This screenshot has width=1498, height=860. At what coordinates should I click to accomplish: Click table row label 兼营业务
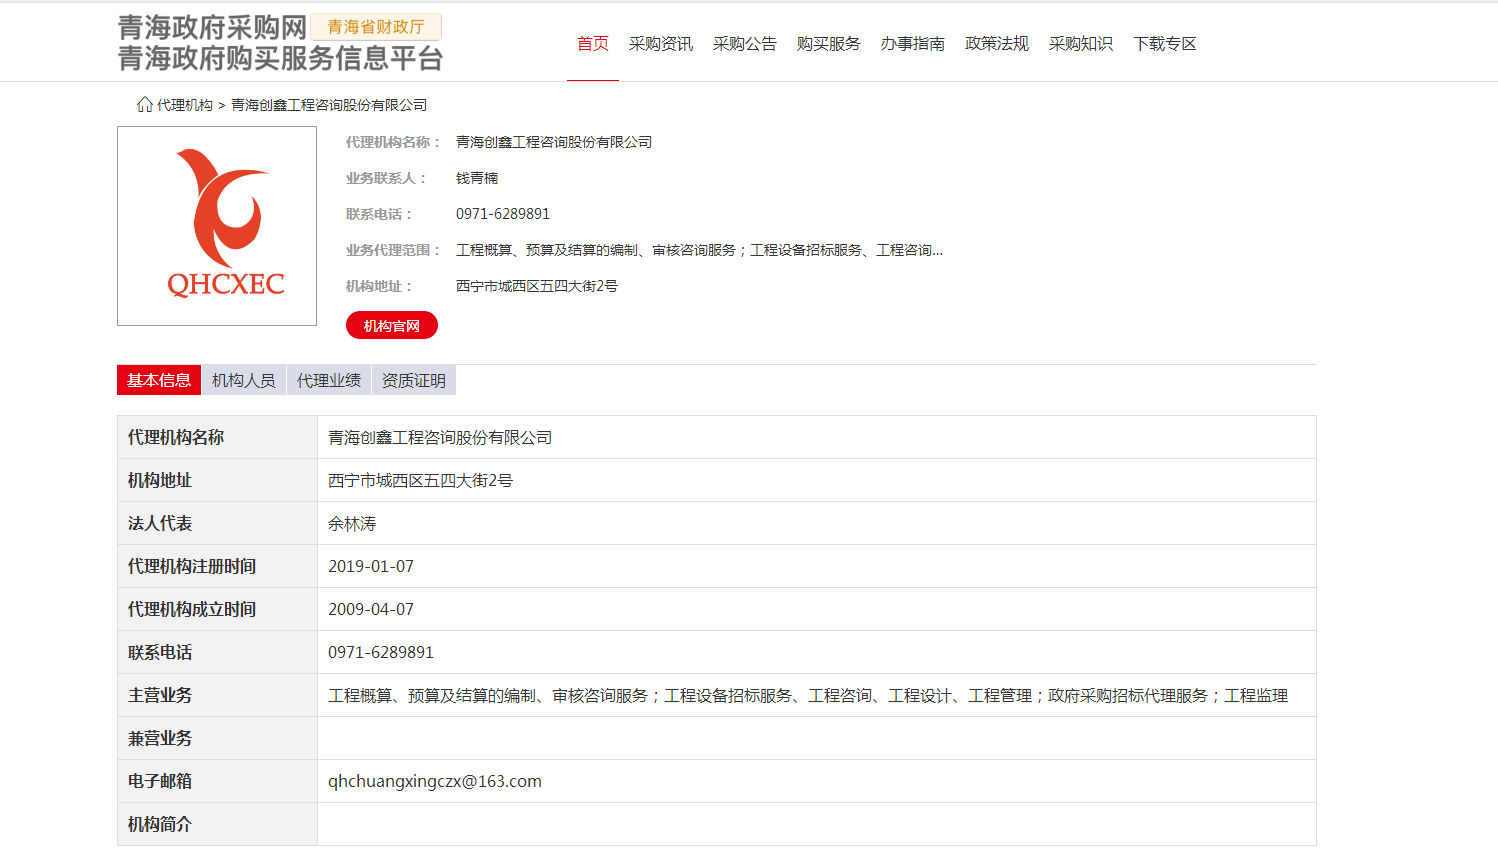[x=160, y=739]
